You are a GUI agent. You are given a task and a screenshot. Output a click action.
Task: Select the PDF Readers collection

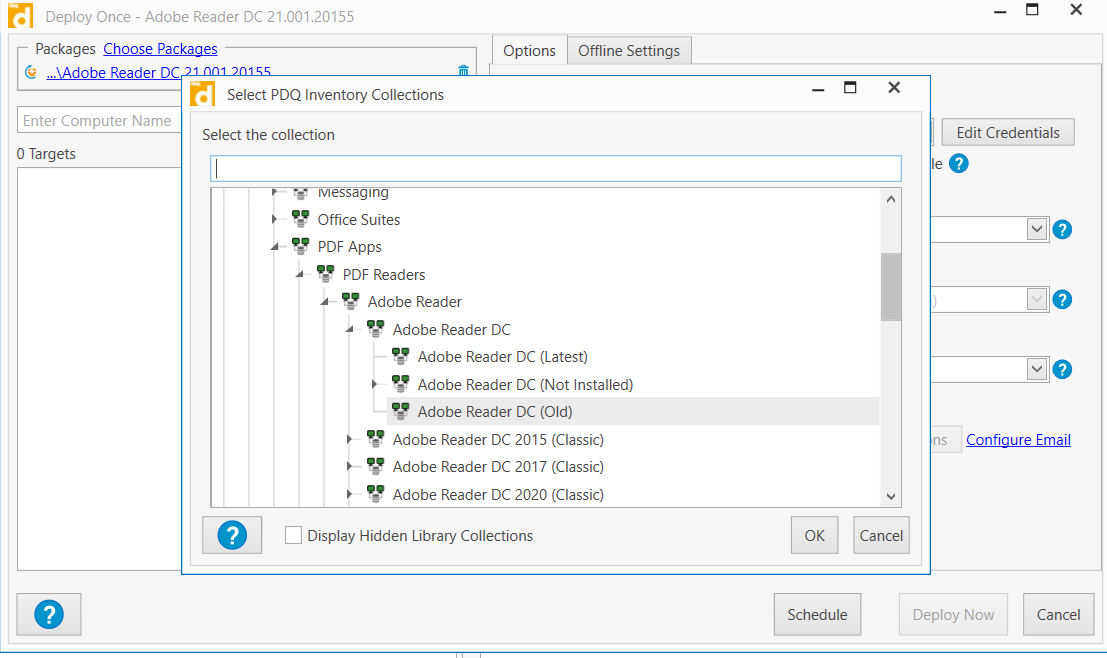383,274
